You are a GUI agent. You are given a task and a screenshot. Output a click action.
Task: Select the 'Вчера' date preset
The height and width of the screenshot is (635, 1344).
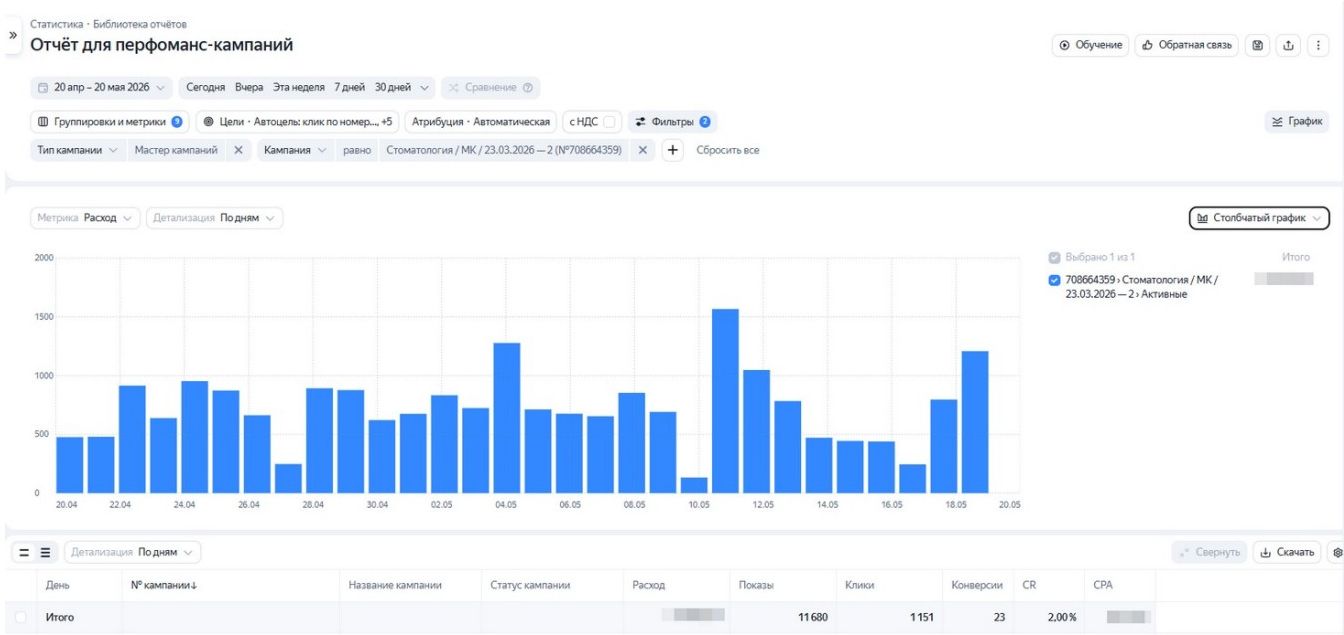[249, 88]
